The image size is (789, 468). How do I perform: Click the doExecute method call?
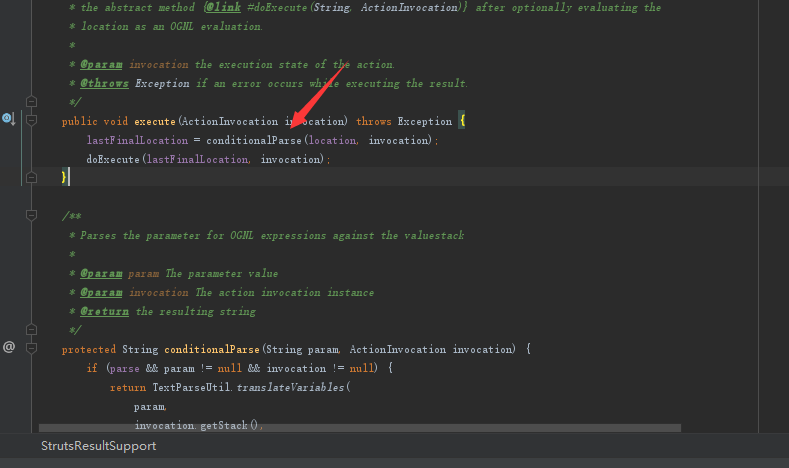coord(113,160)
